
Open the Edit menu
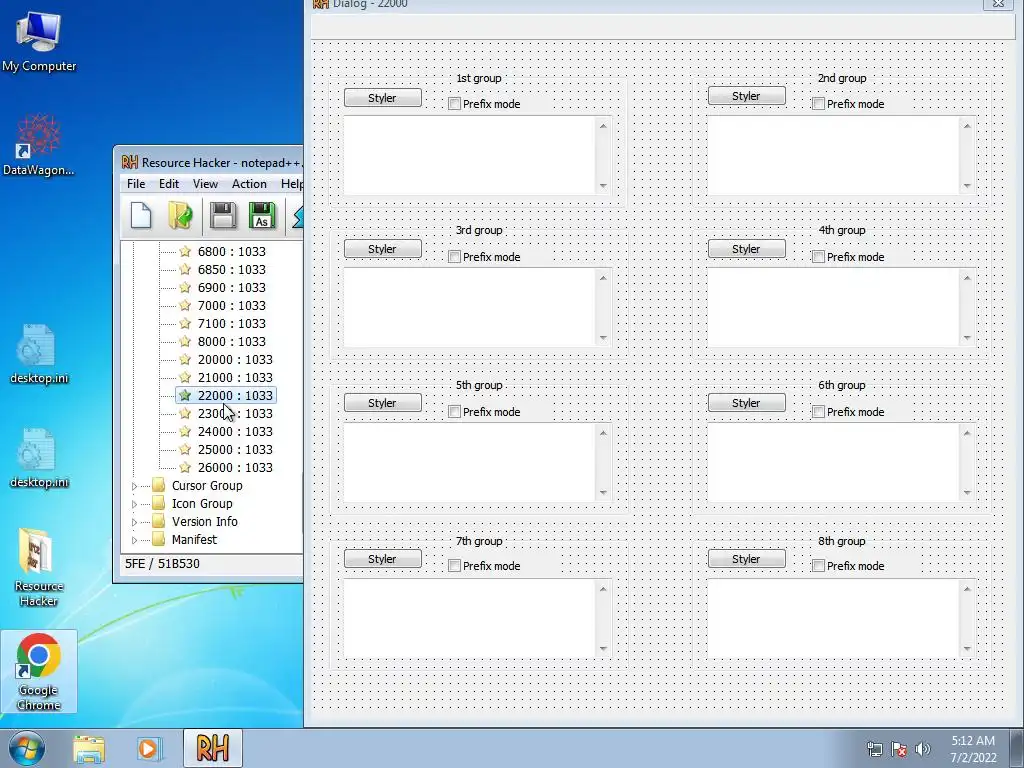(x=168, y=184)
